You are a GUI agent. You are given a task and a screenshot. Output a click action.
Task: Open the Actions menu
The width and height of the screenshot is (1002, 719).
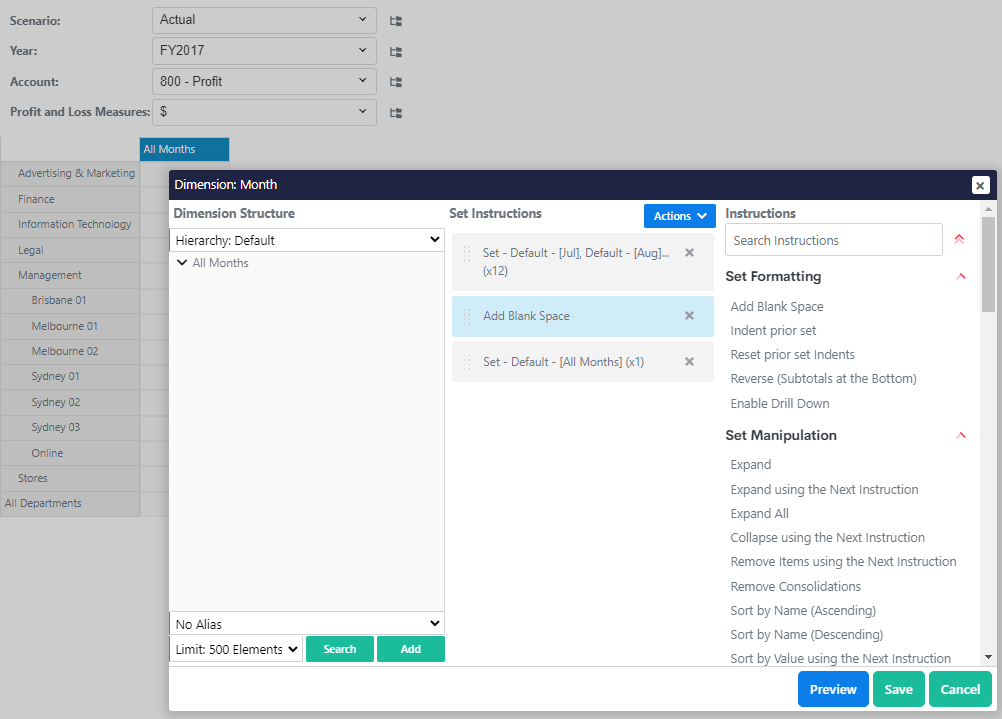coord(680,216)
